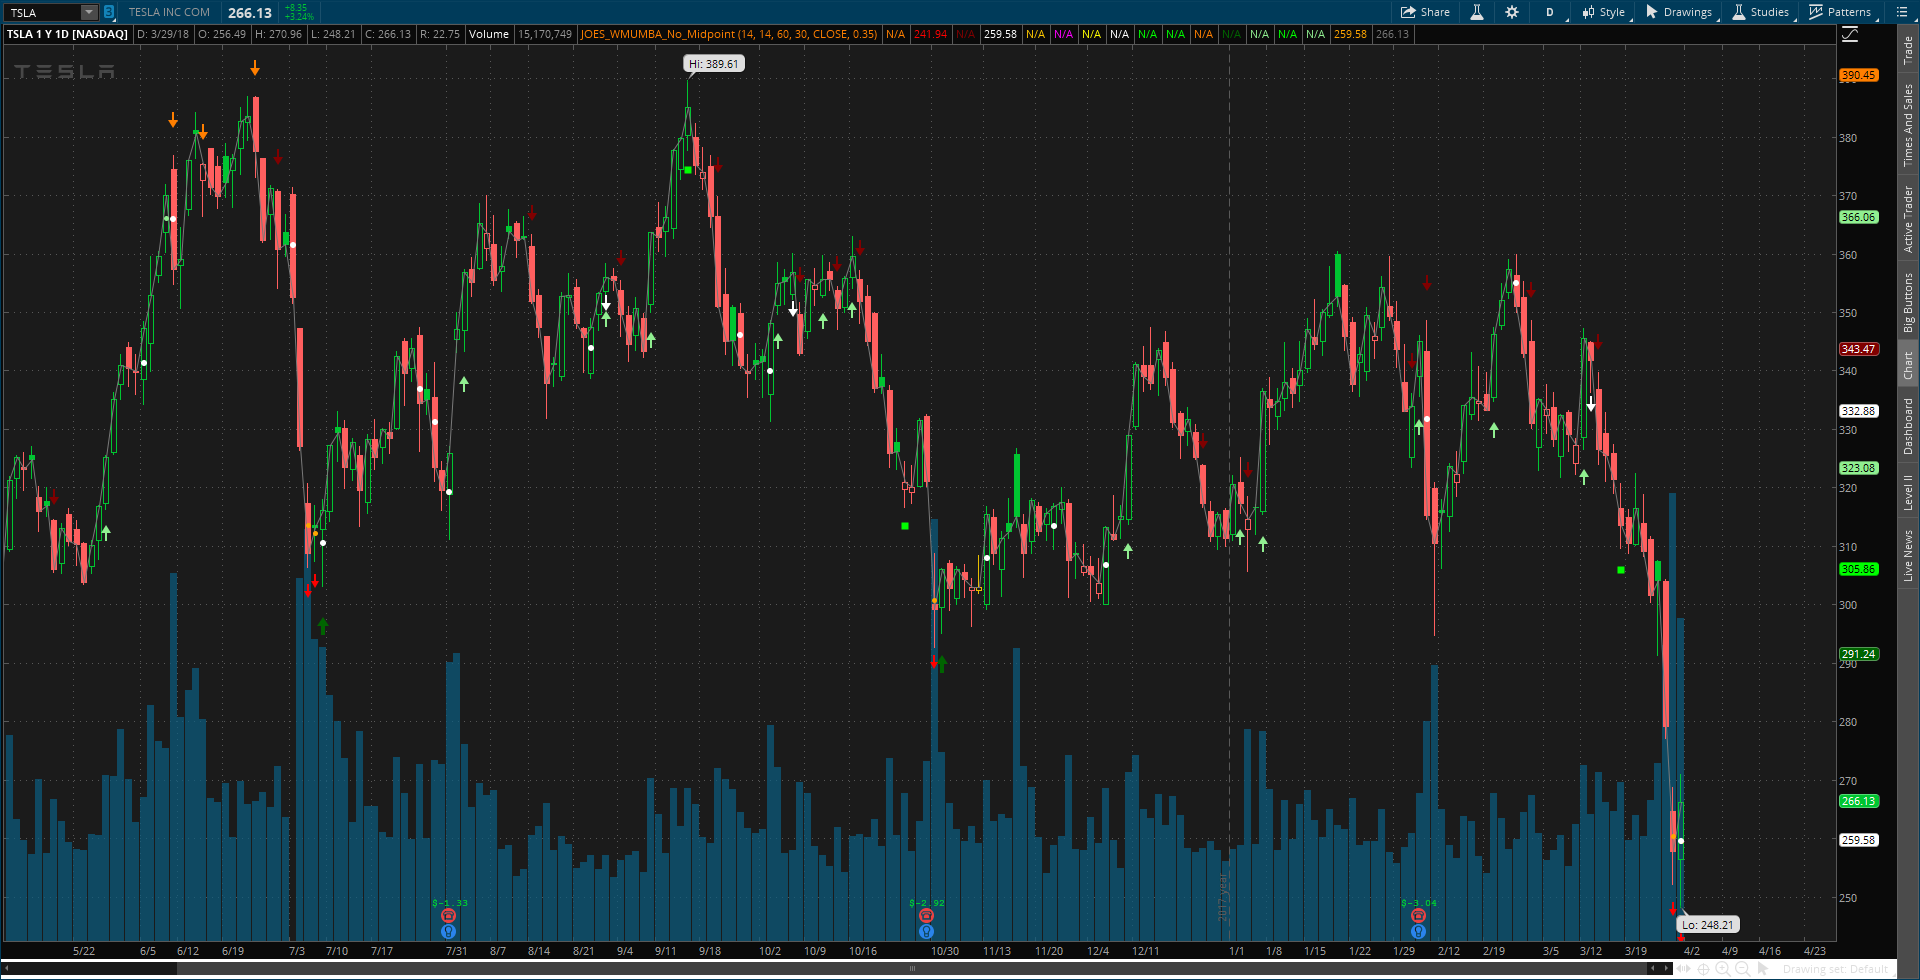Click the orange down arrow above June peak
Image resolution: width=1920 pixels, height=980 pixels.
[x=255, y=68]
